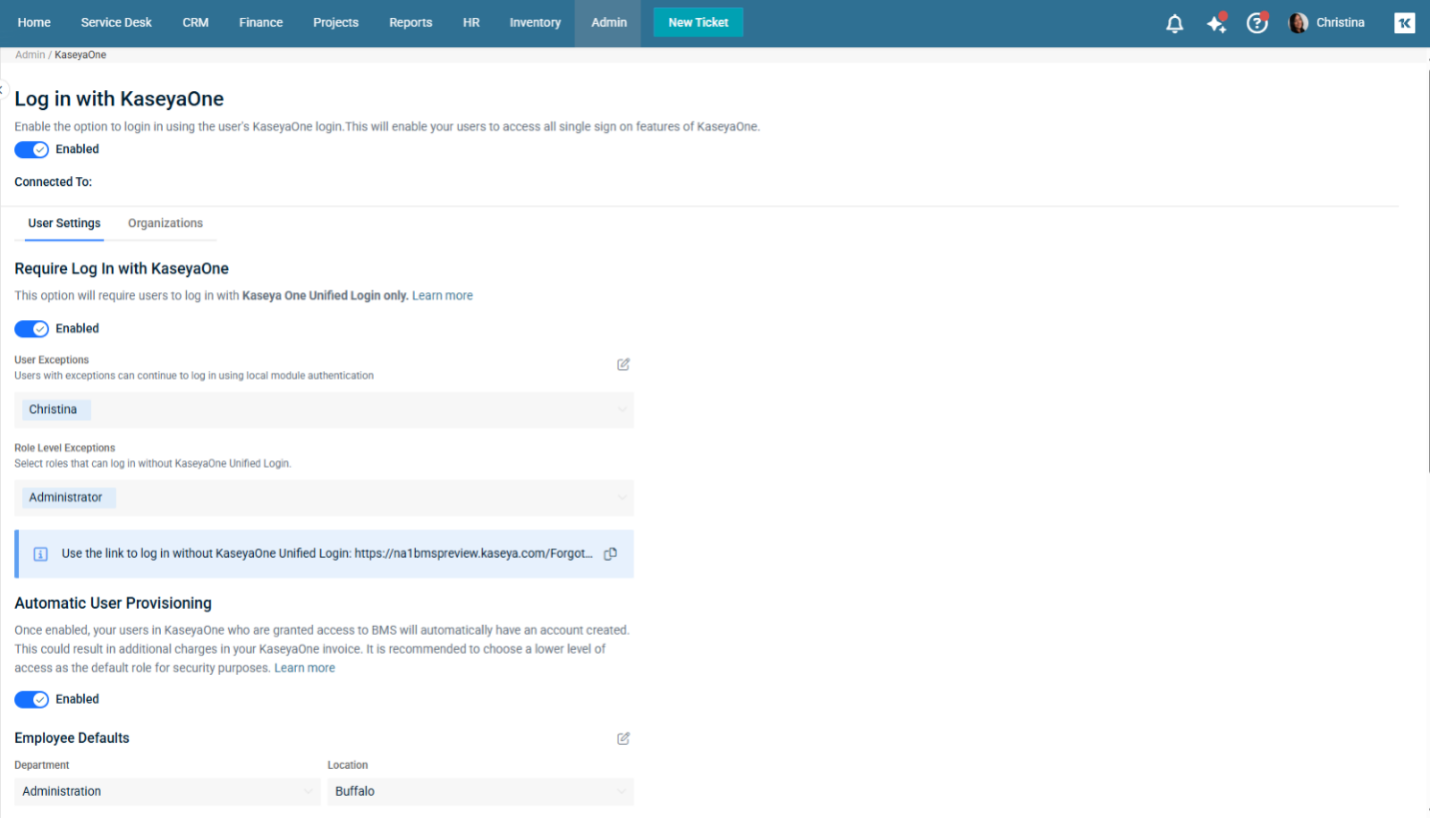Open the notifications bell
1430x821 pixels.
click(x=1175, y=23)
